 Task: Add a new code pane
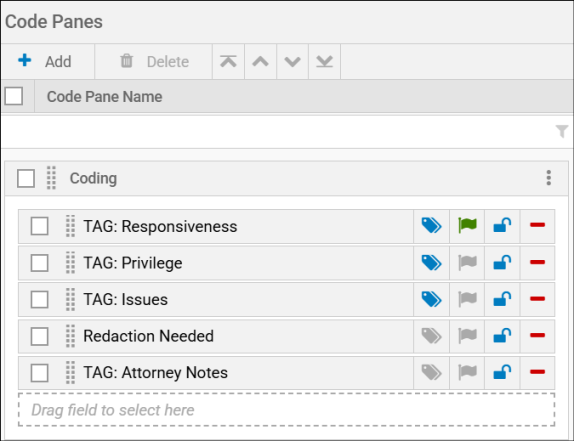click(45, 61)
